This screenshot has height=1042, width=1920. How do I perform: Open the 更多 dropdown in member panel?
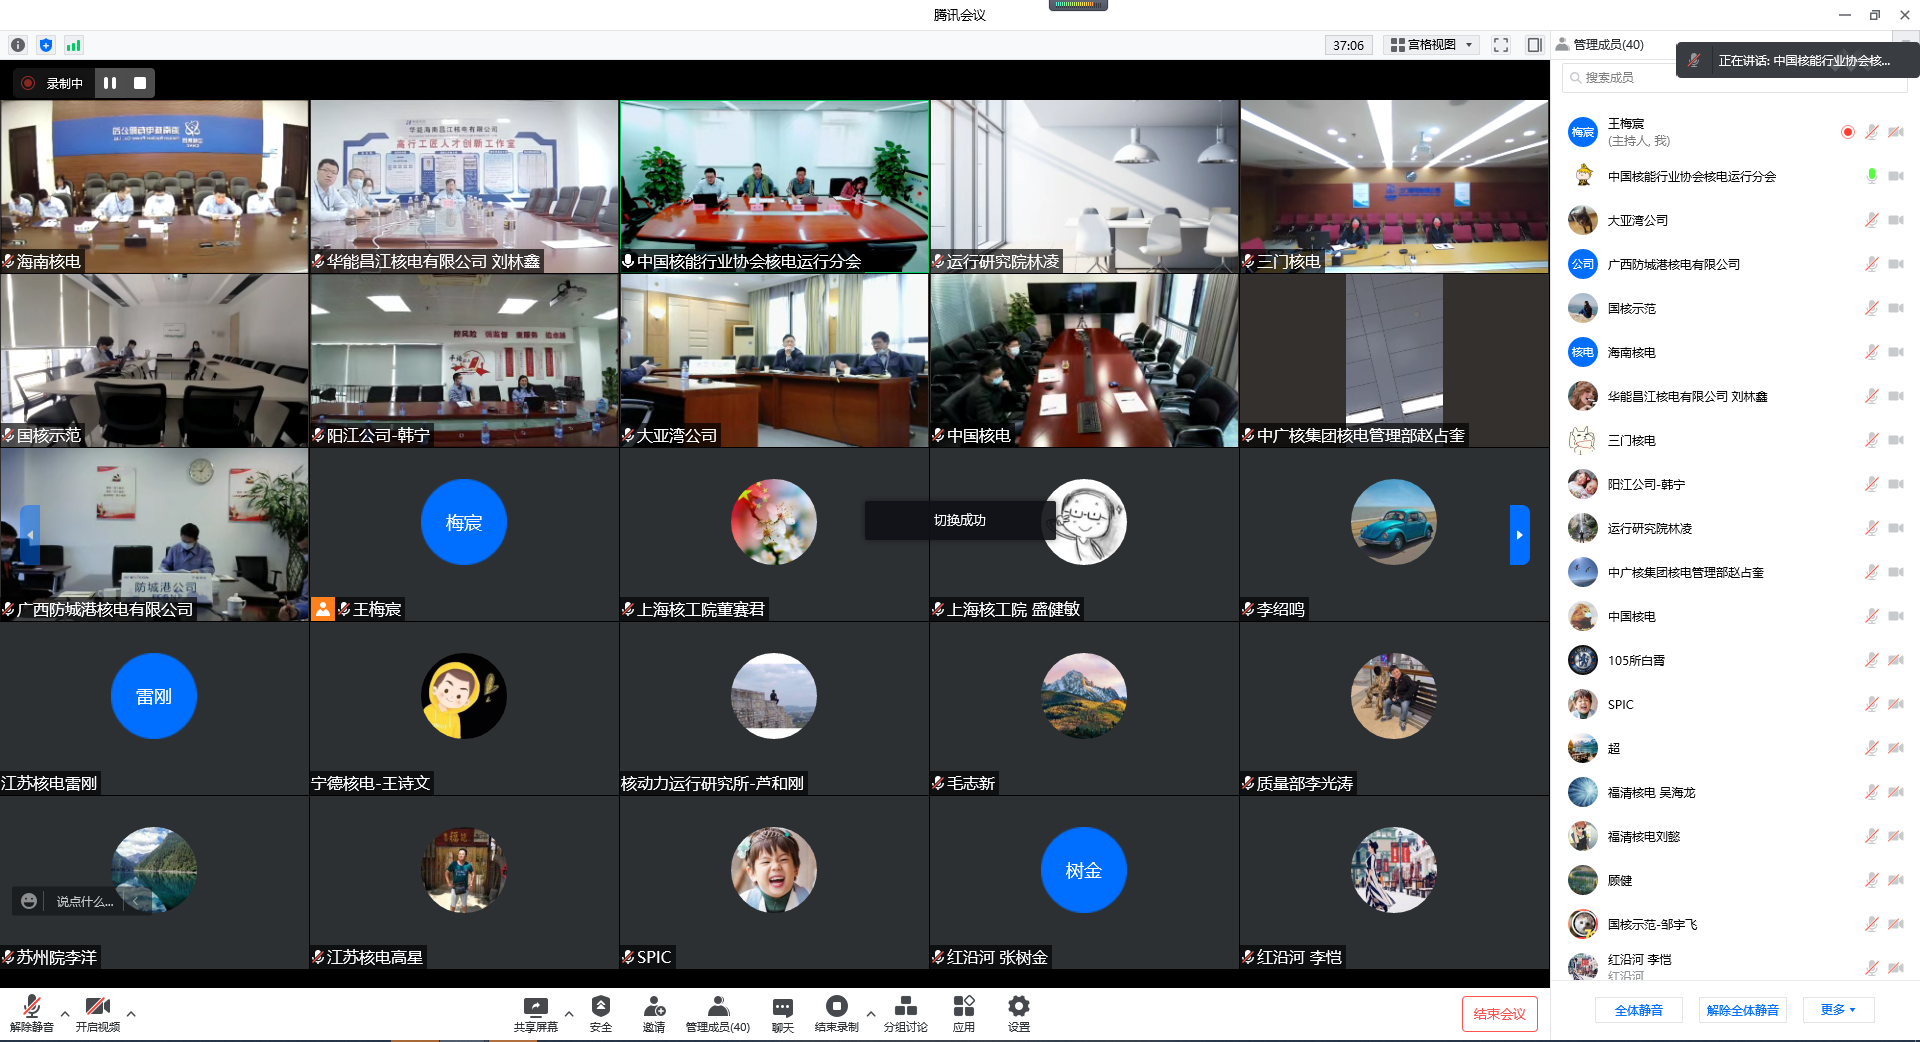point(1838,1010)
